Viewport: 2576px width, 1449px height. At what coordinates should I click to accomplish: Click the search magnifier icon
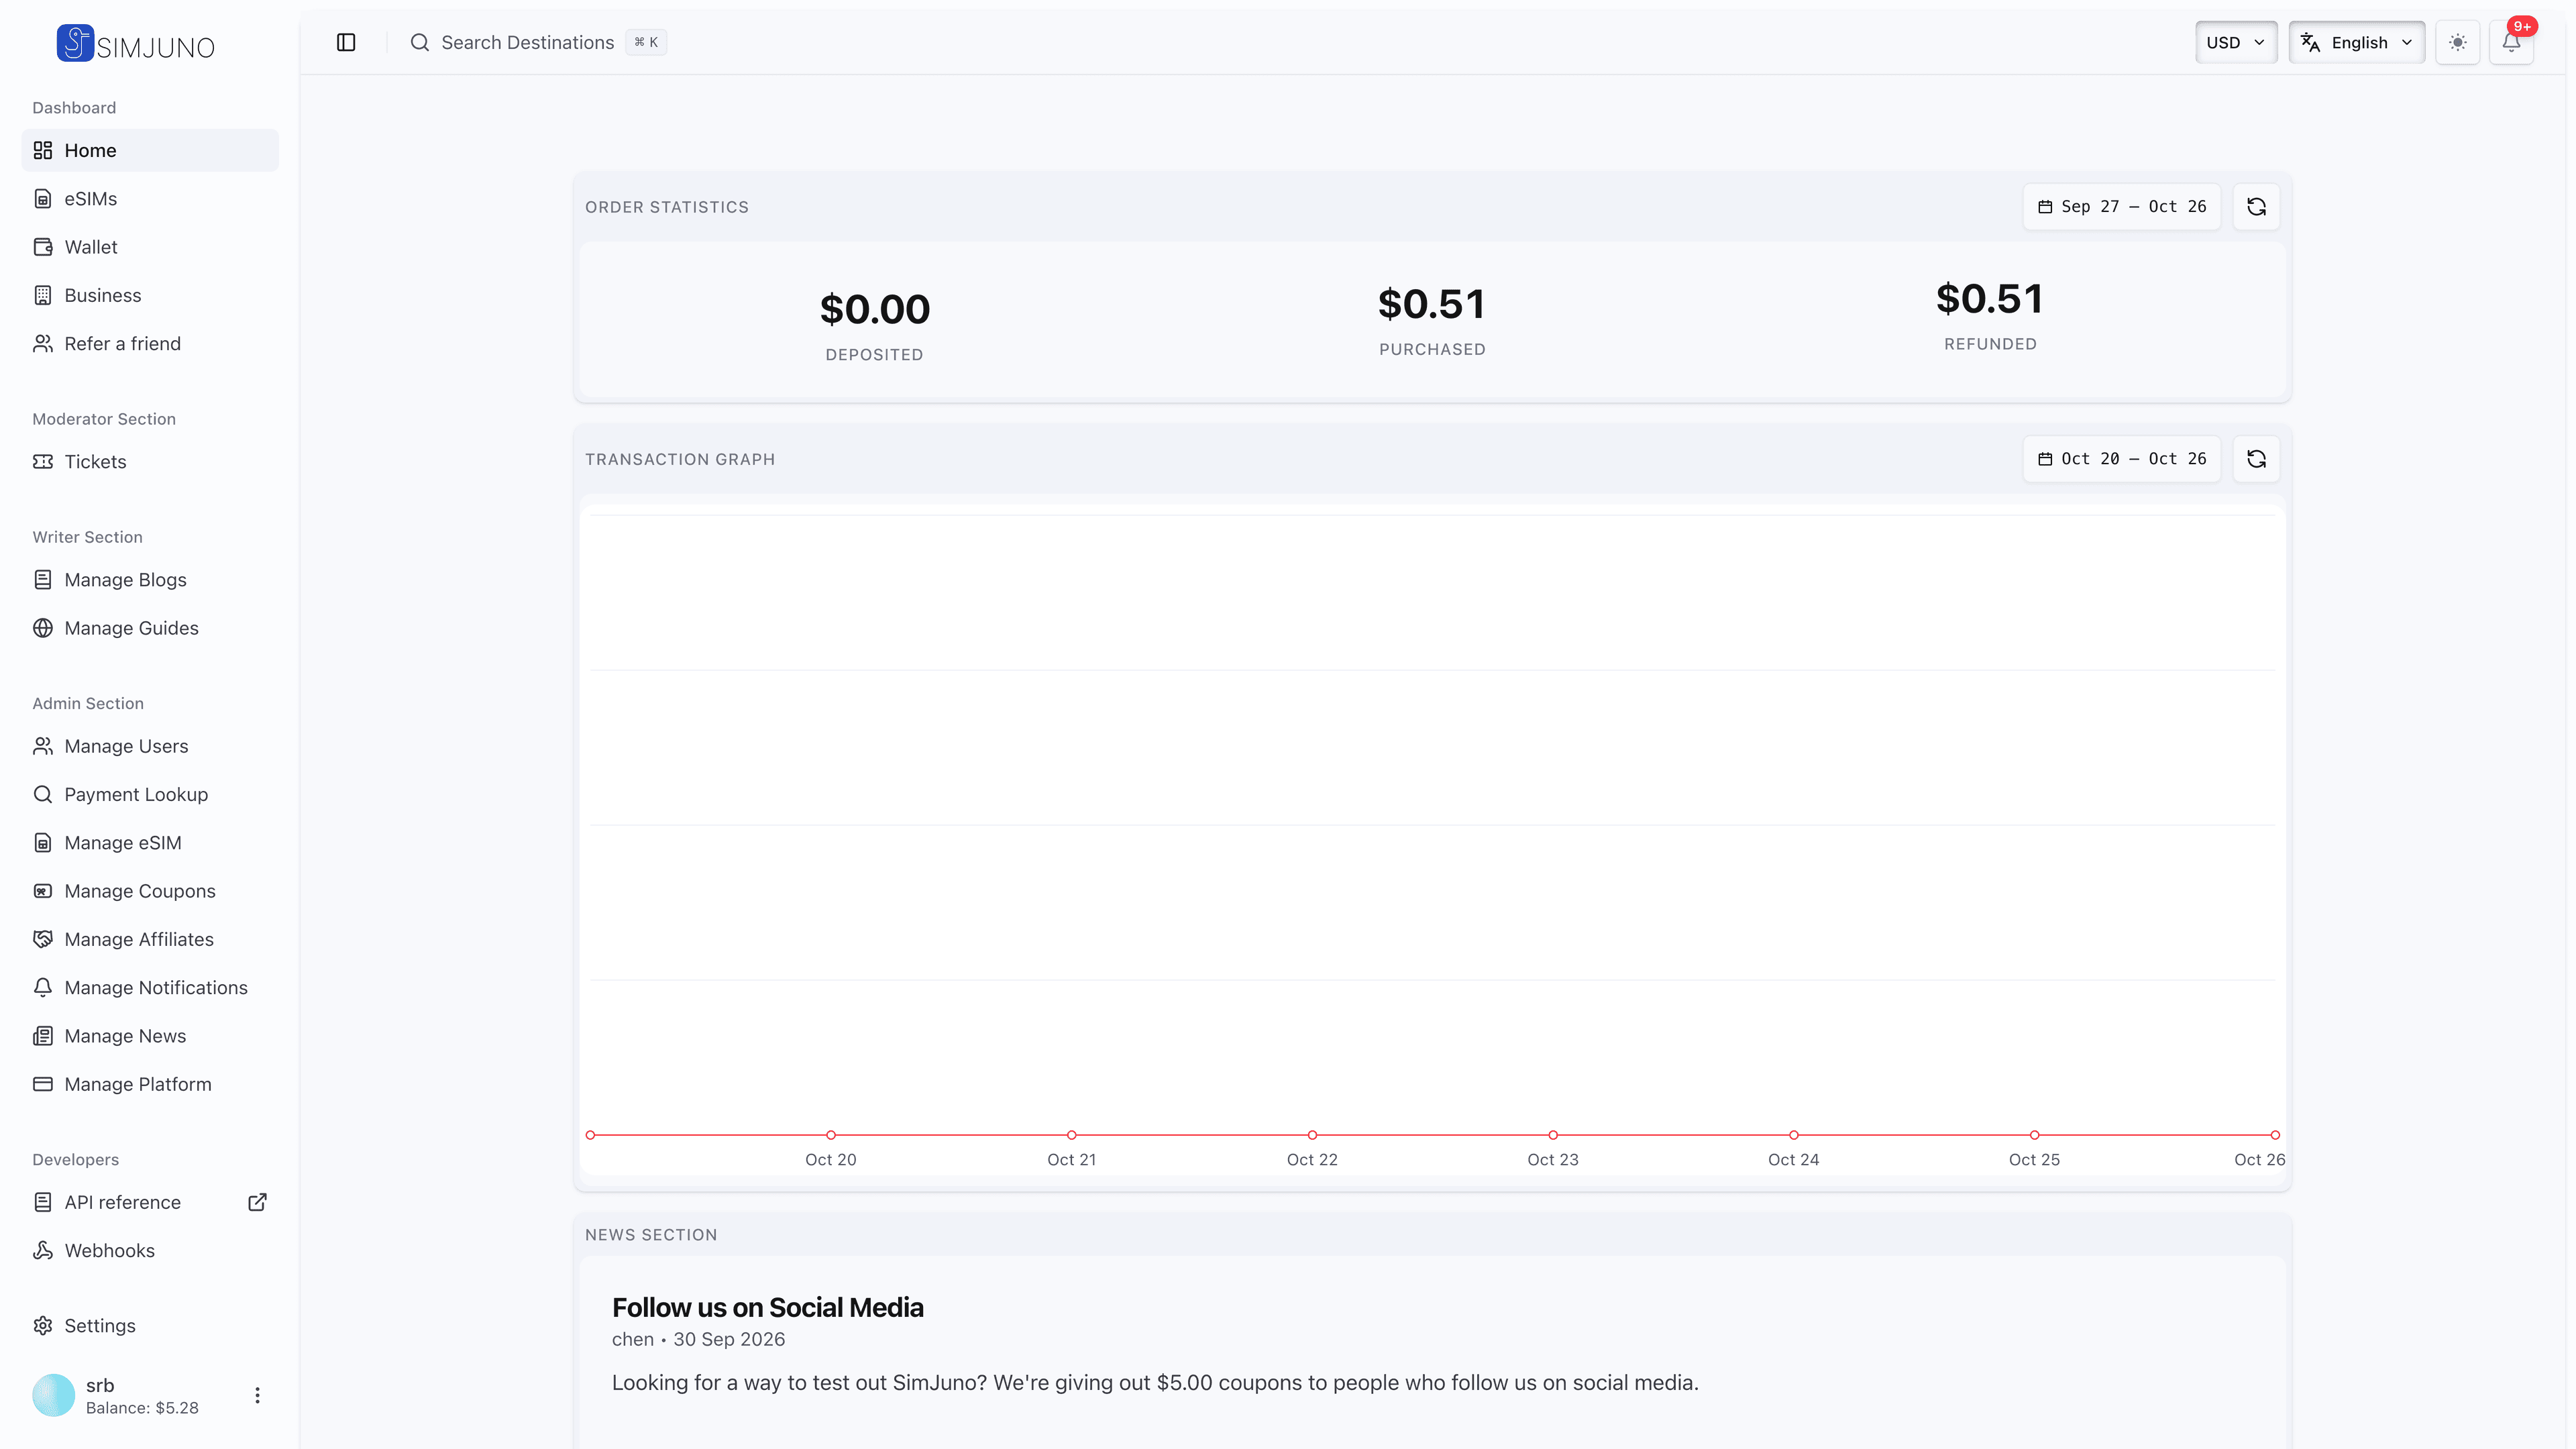tap(420, 42)
